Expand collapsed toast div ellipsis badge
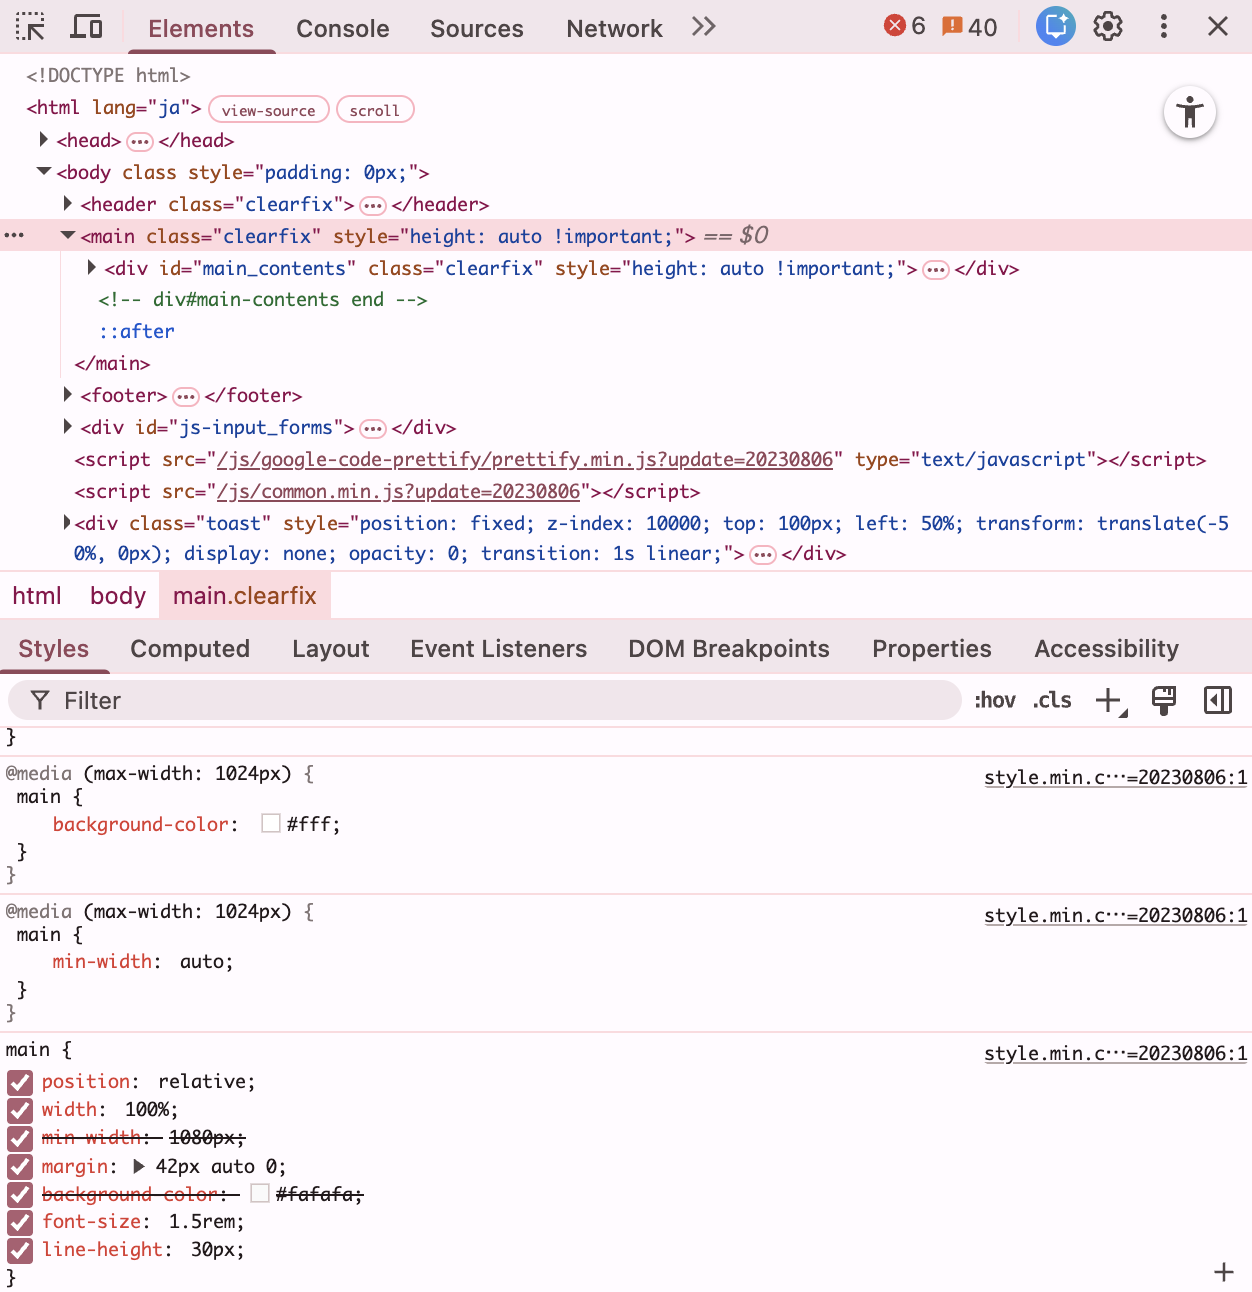The width and height of the screenshot is (1252, 1292). tap(763, 555)
